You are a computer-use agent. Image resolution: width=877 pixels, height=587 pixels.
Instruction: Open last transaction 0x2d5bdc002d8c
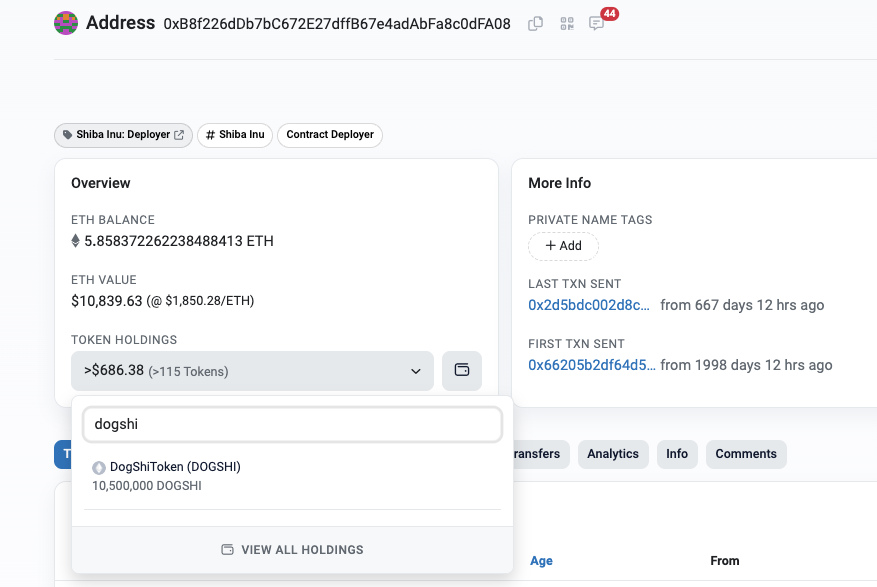tap(589, 305)
